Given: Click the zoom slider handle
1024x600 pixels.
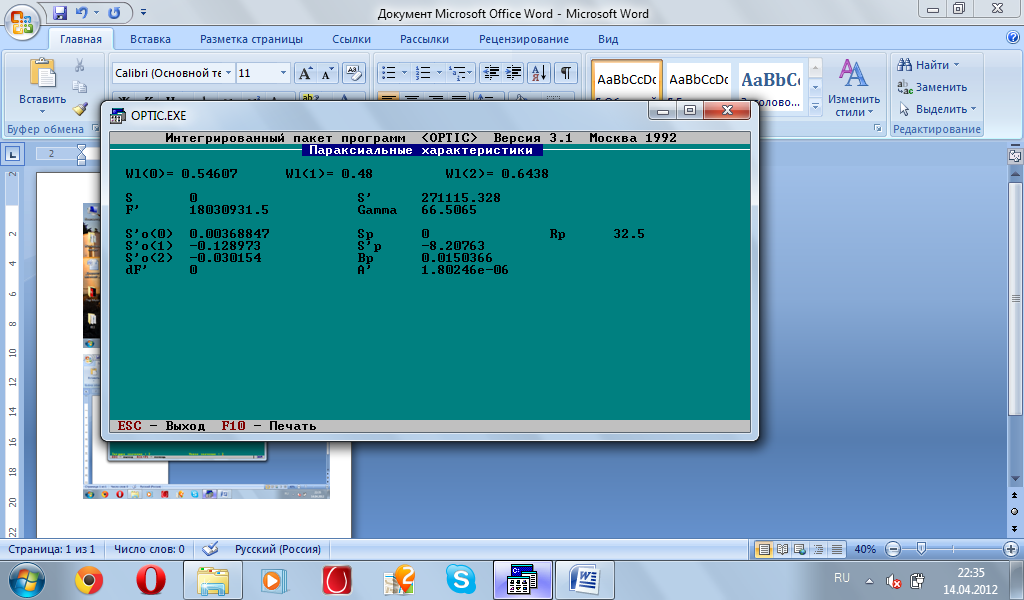Looking at the screenshot, I should tap(921, 549).
